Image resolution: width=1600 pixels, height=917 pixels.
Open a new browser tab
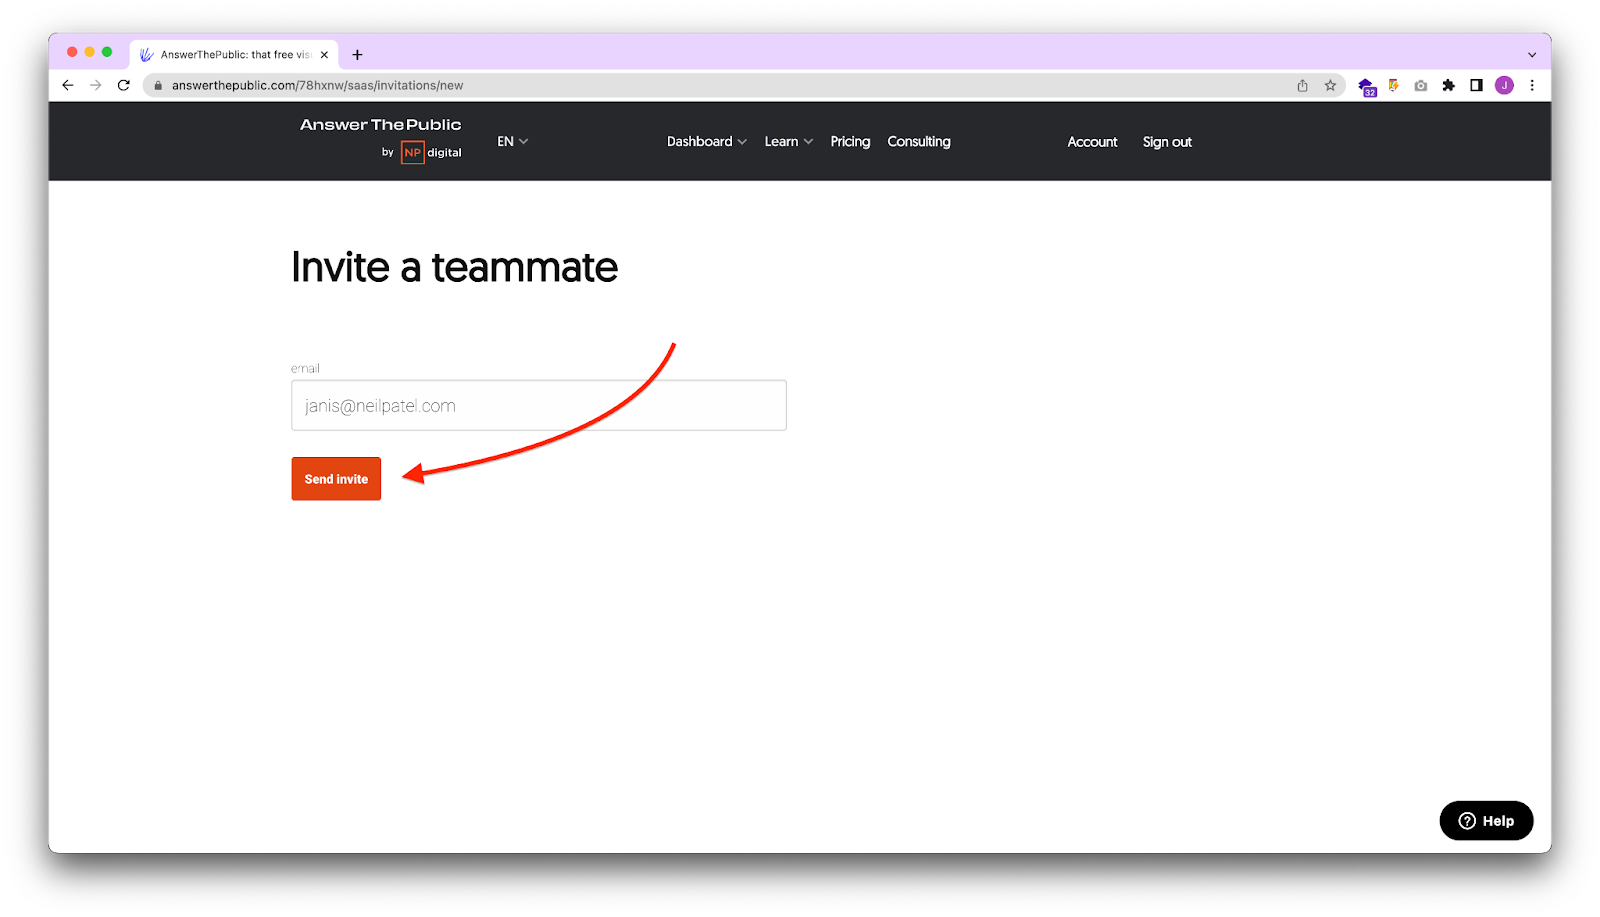tap(357, 55)
